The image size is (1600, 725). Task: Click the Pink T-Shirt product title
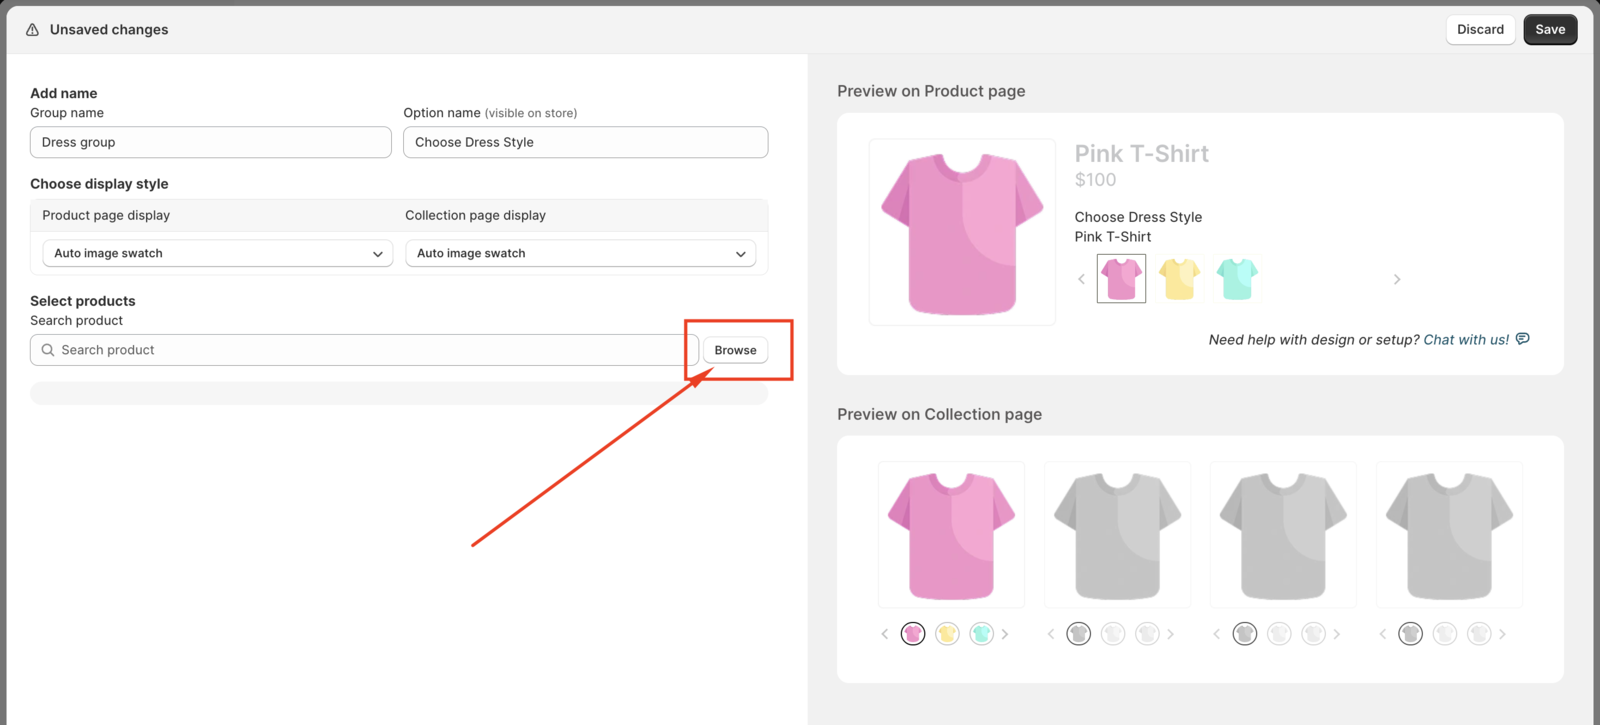click(x=1142, y=154)
